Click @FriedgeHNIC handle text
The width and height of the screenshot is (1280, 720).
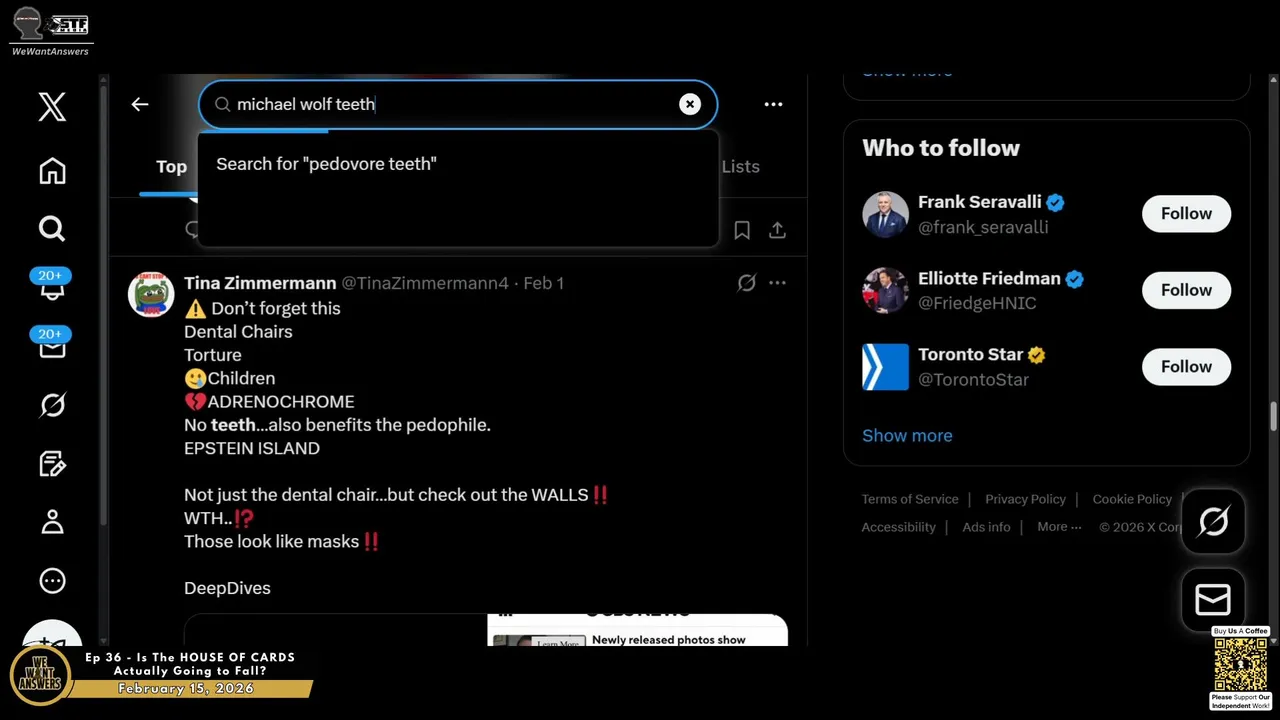tap(977, 303)
